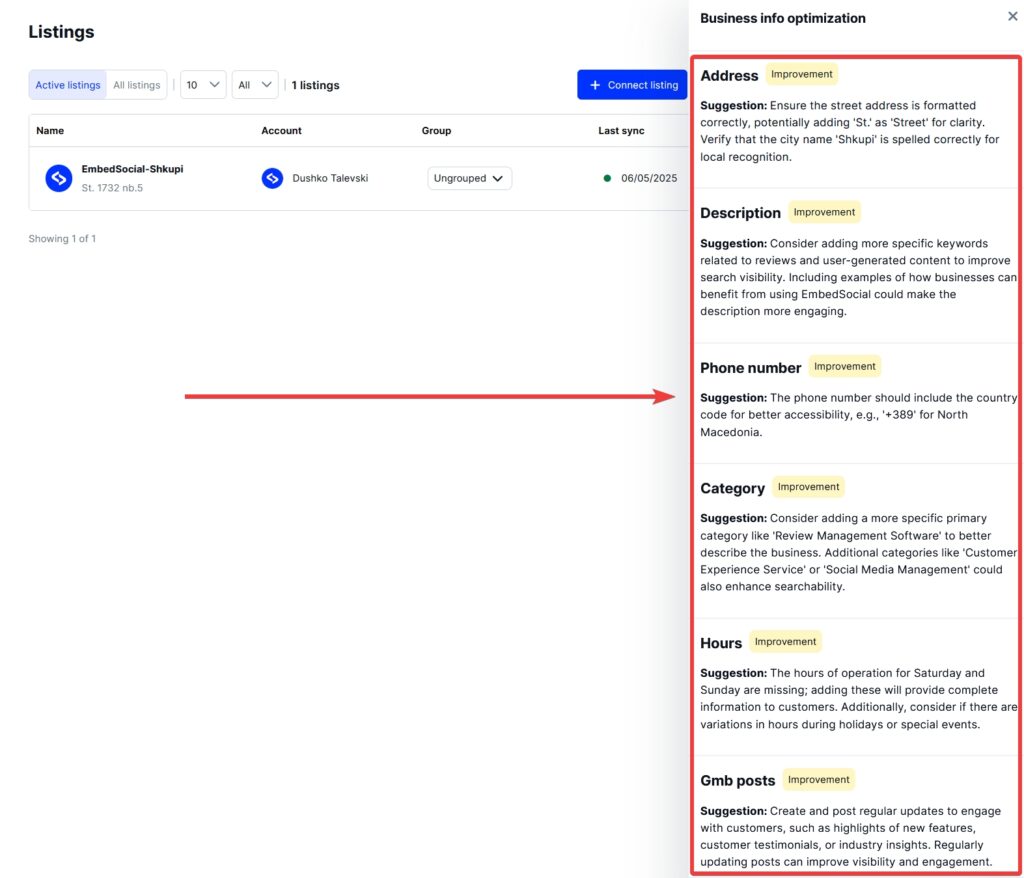Click the St. 1732 nb.5 address text
This screenshot has width=1024, height=878.
point(112,187)
